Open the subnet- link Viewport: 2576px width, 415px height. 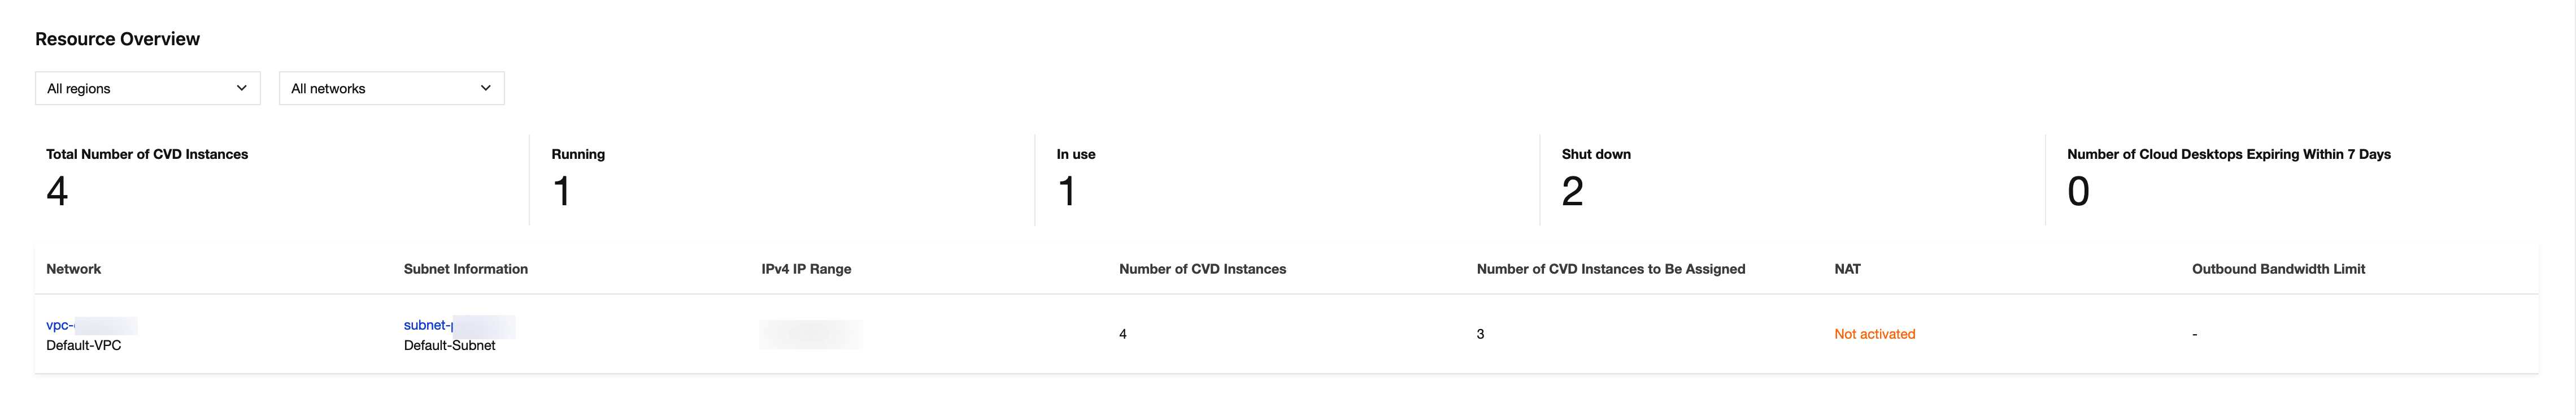tap(428, 325)
